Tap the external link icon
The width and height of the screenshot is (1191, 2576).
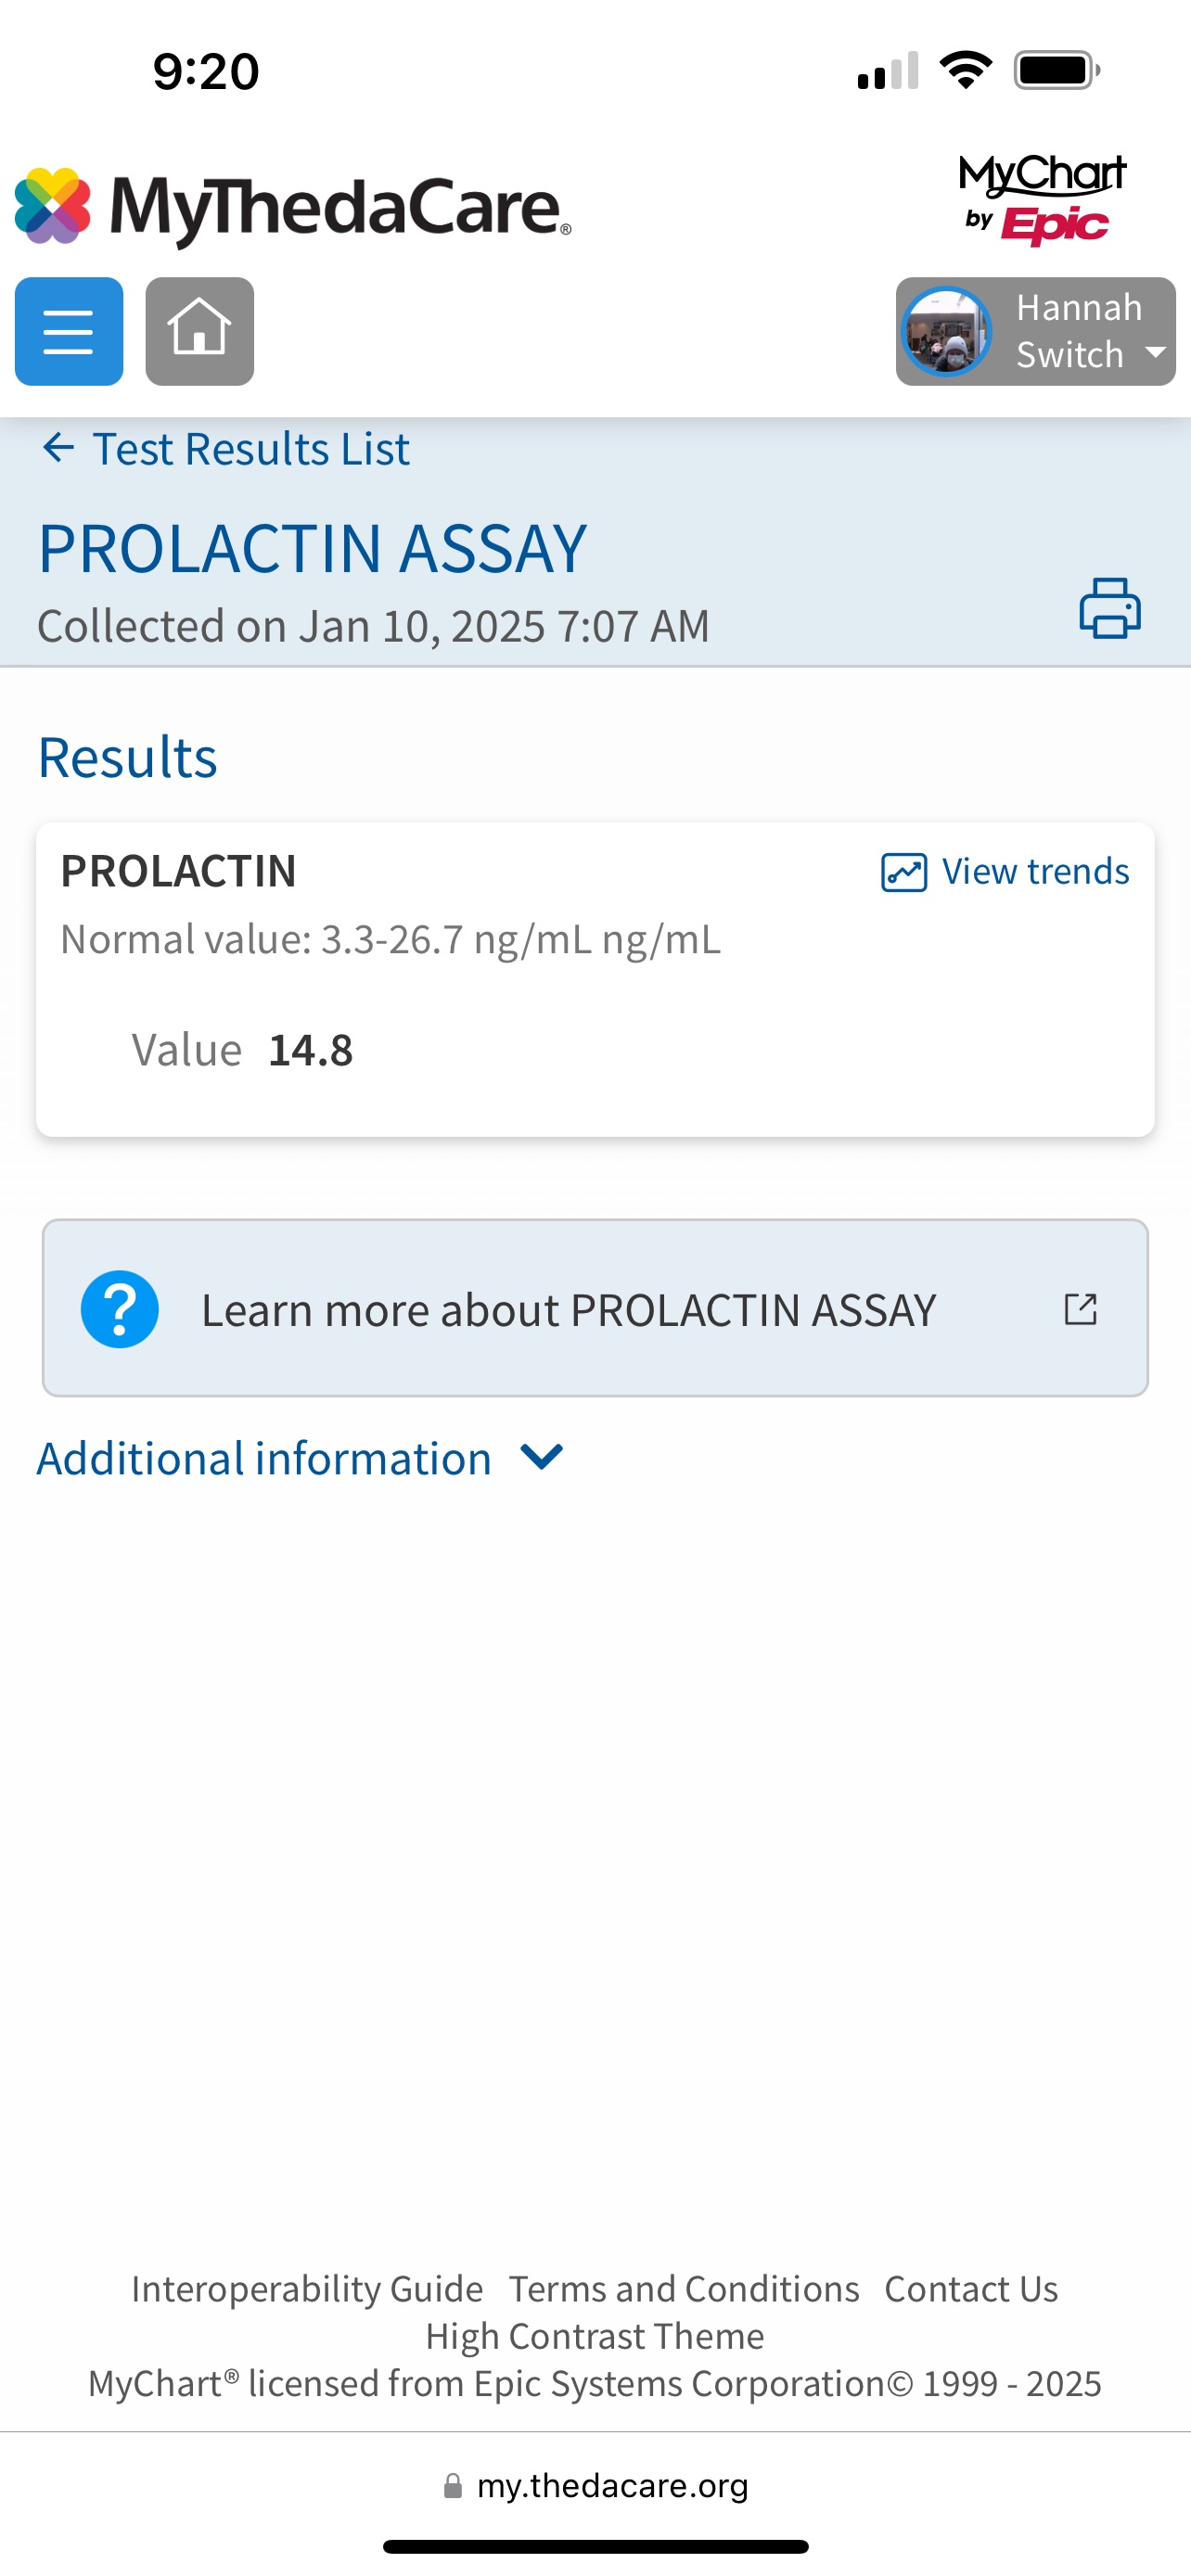1080,1309
